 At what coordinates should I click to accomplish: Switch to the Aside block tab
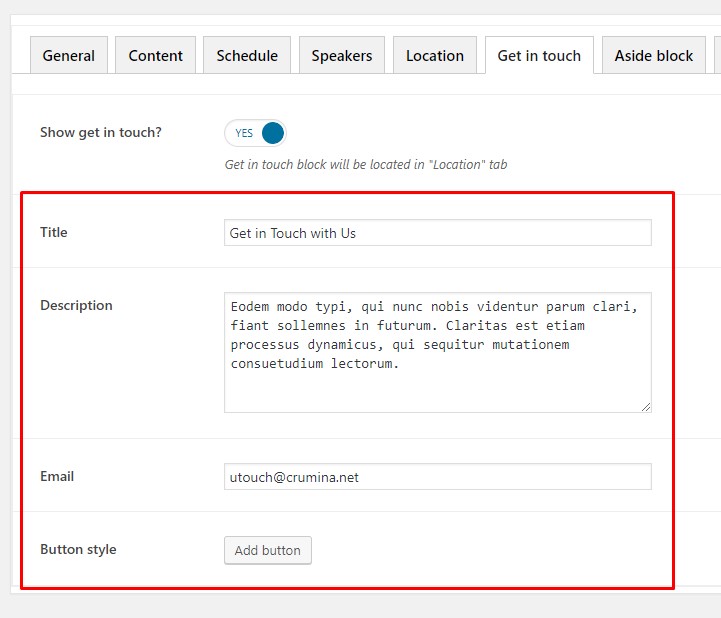tap(653, 56)
